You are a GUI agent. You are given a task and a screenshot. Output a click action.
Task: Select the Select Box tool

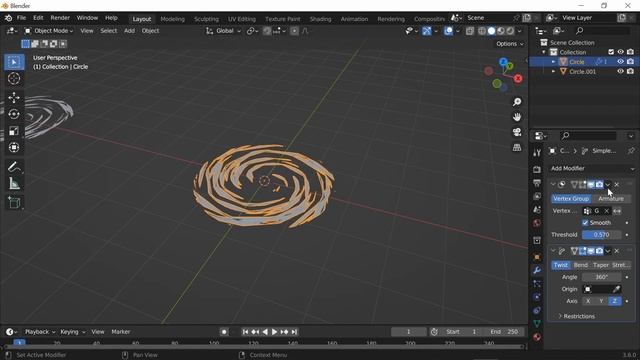[x=14, y=62]
